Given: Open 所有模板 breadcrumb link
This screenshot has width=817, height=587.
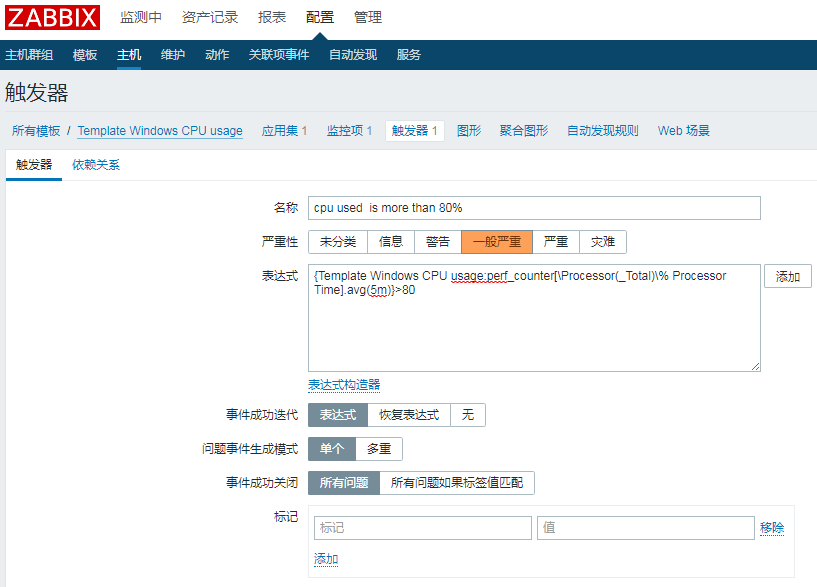Looking at the screenshot, I should point(36,131).
